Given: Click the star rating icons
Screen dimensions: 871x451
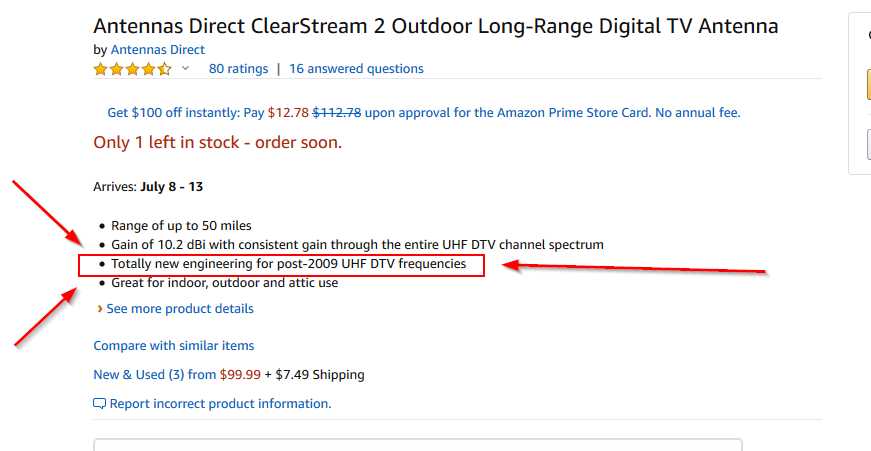Looking at the screenshot, I should click(x=132, y=69).
